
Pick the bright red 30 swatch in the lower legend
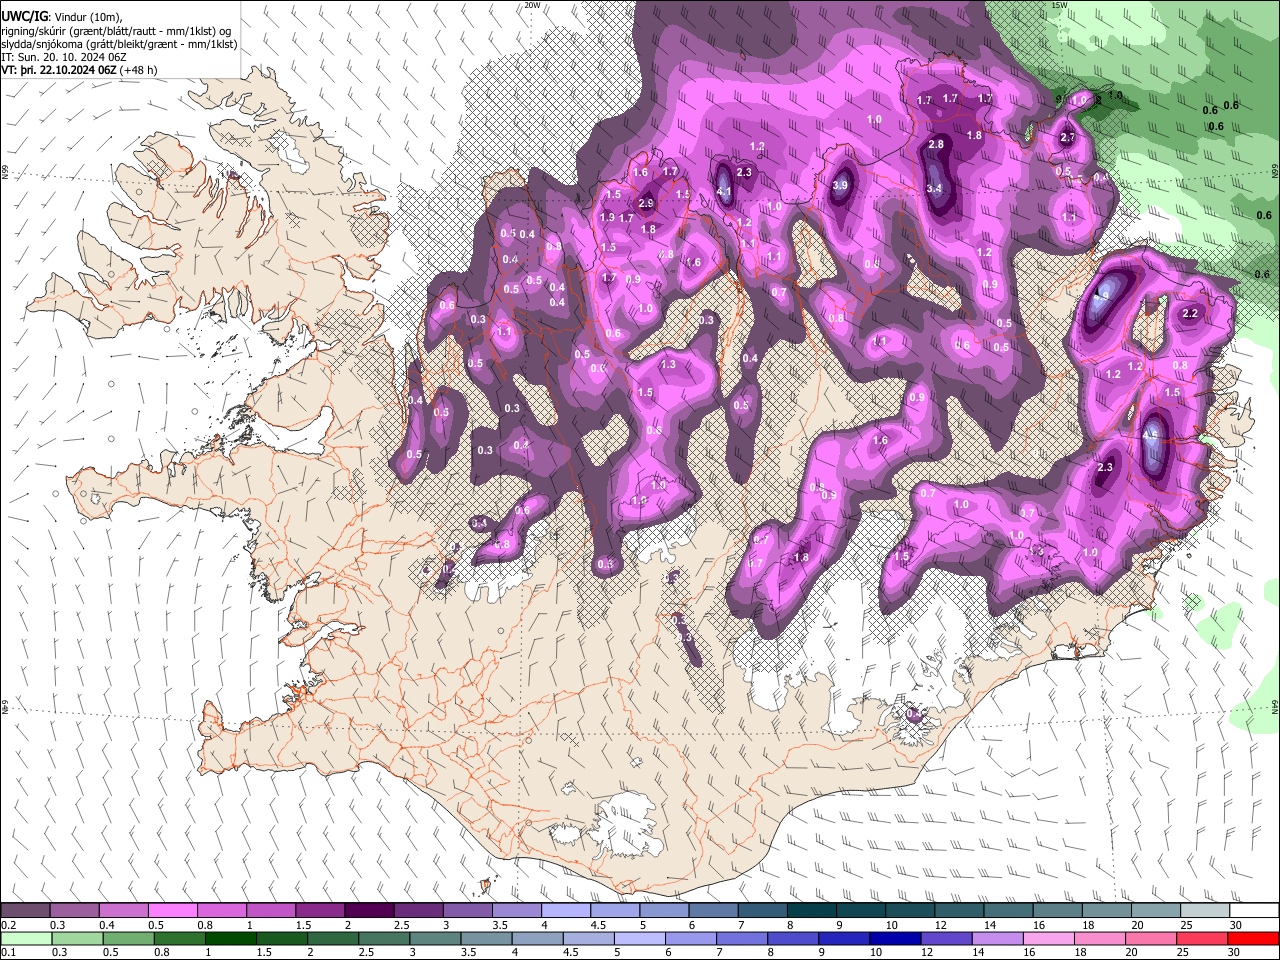pyautogui.click(x=1252, y=938)
